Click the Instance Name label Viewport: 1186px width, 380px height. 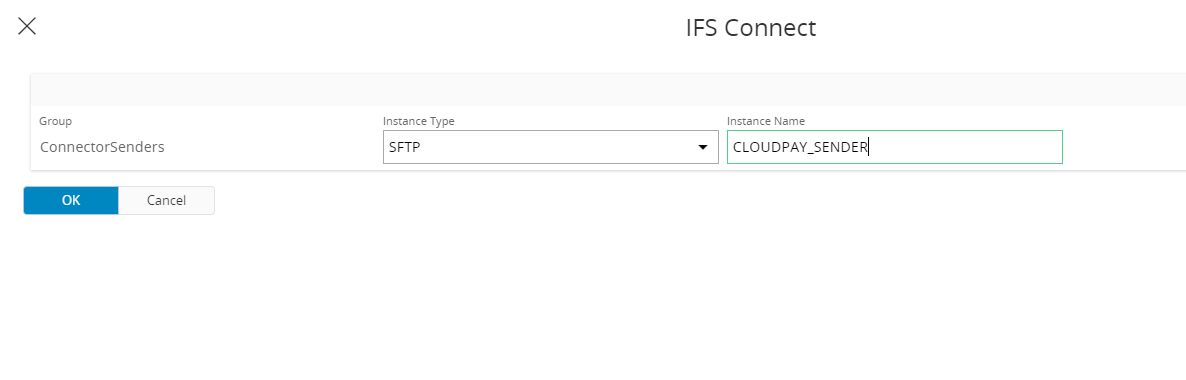point(765,121)
